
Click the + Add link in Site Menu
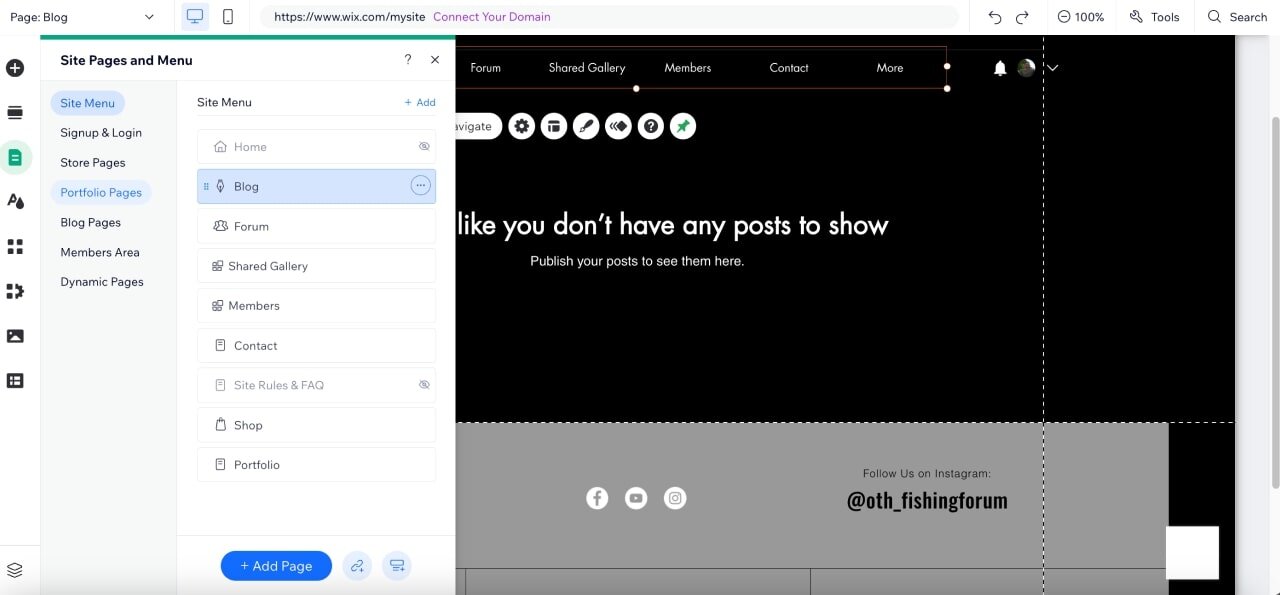420,102
